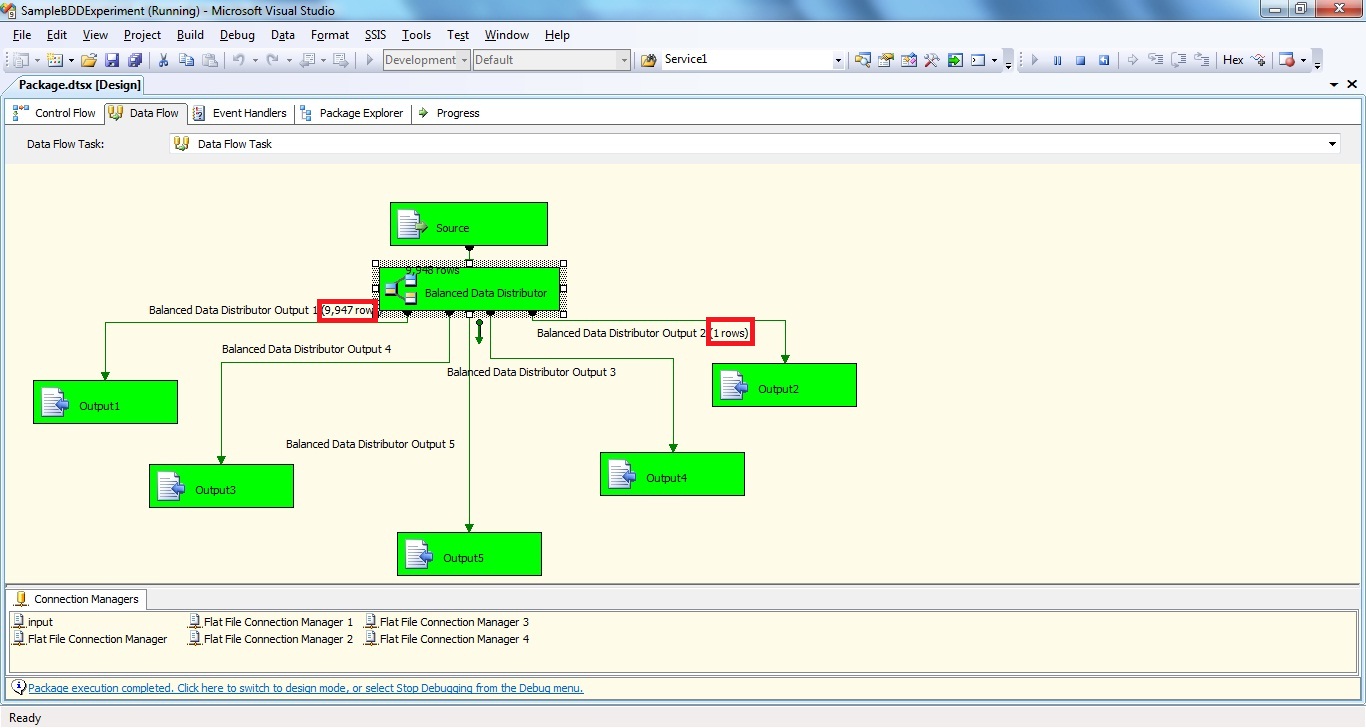Image resolution: width=1366 pixels, height=728 pixels.
Task: Select the Output2 destination component
Action: click(x=784, y=385)
